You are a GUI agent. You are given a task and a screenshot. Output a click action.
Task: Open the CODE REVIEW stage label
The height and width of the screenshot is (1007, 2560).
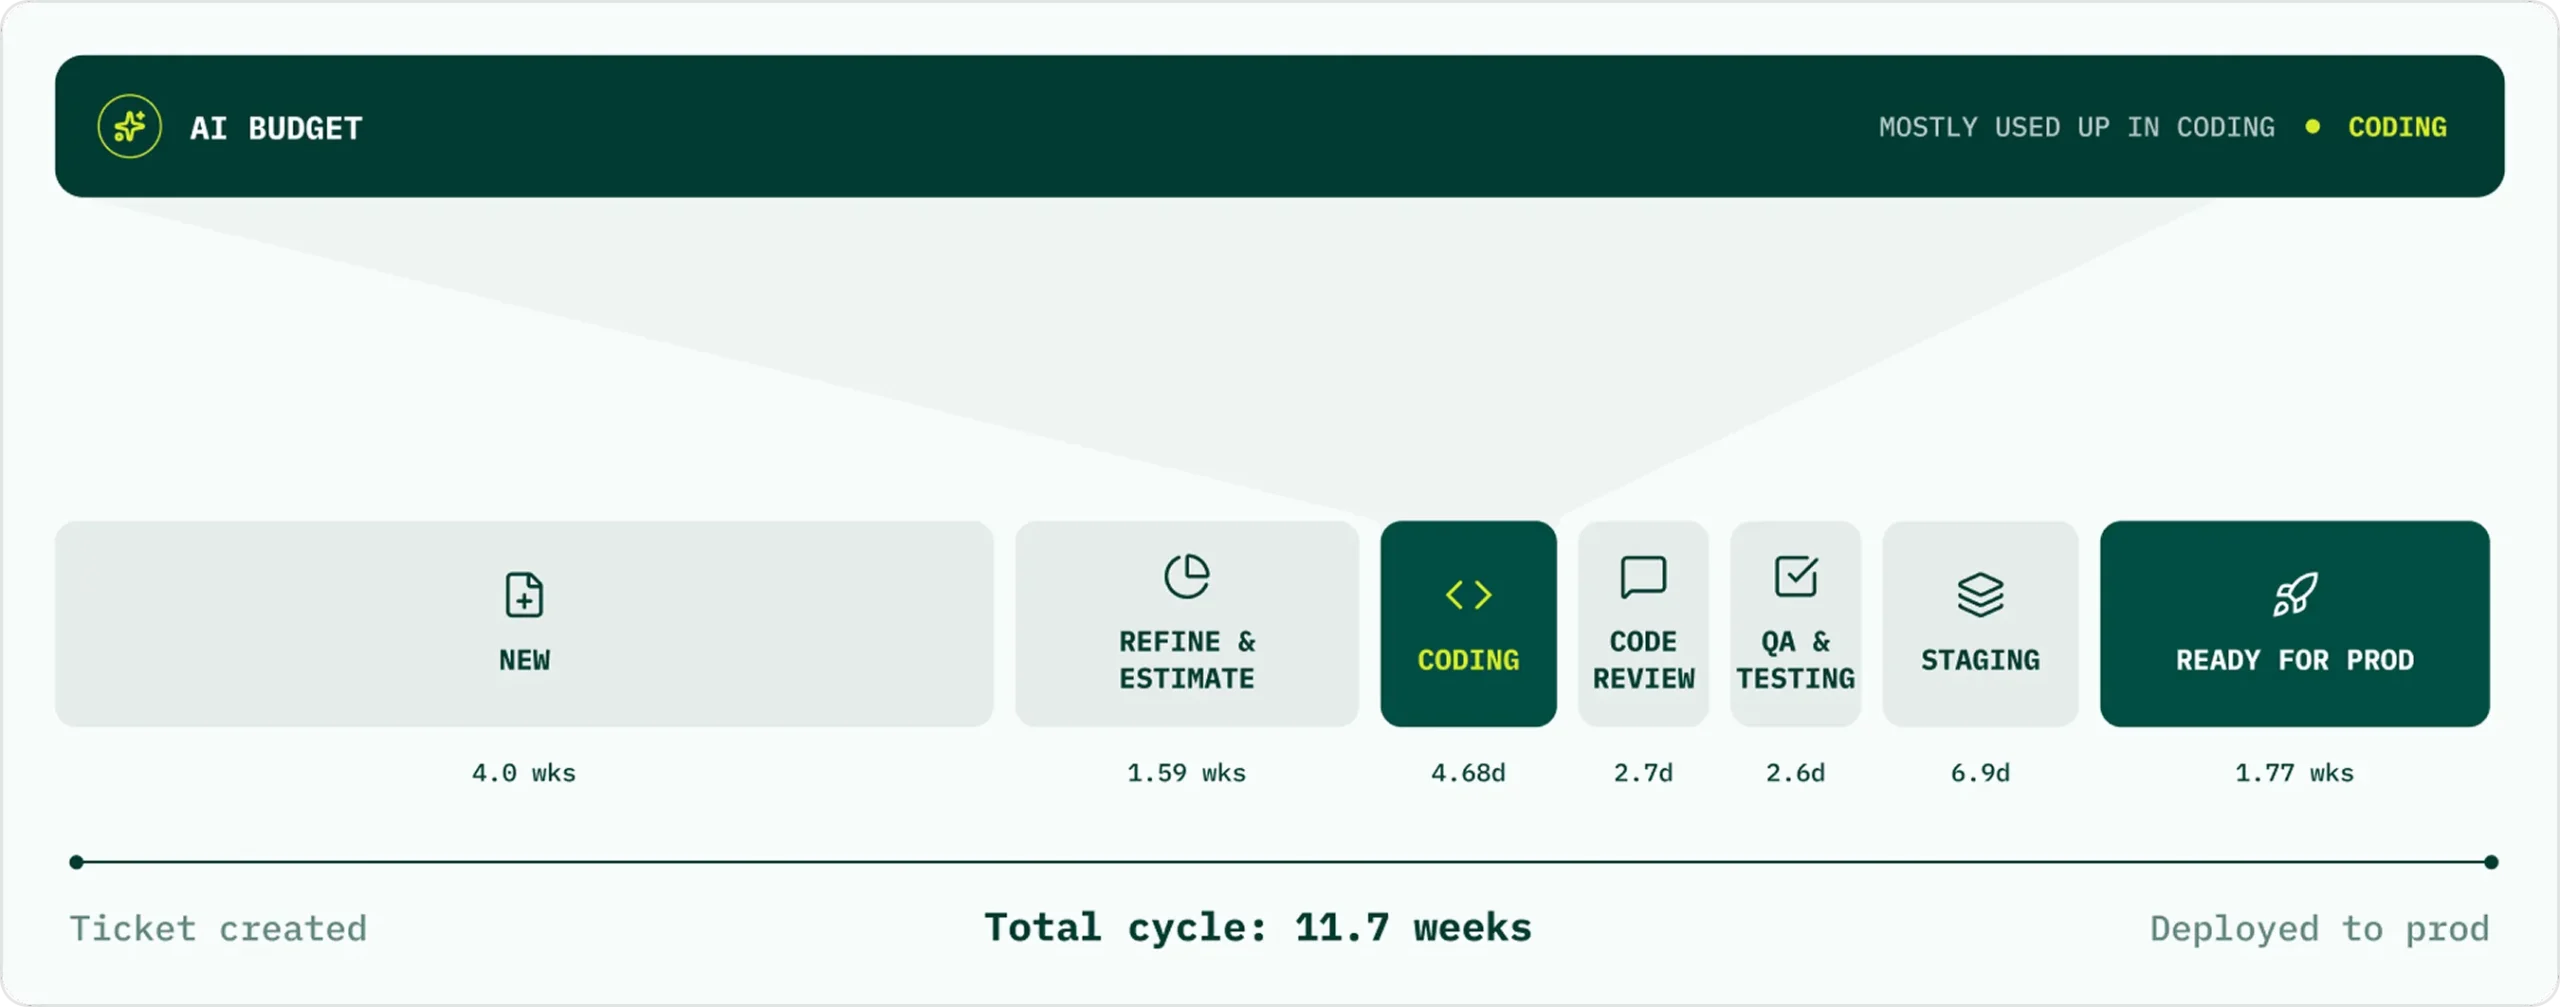(x=1643, y=660)
